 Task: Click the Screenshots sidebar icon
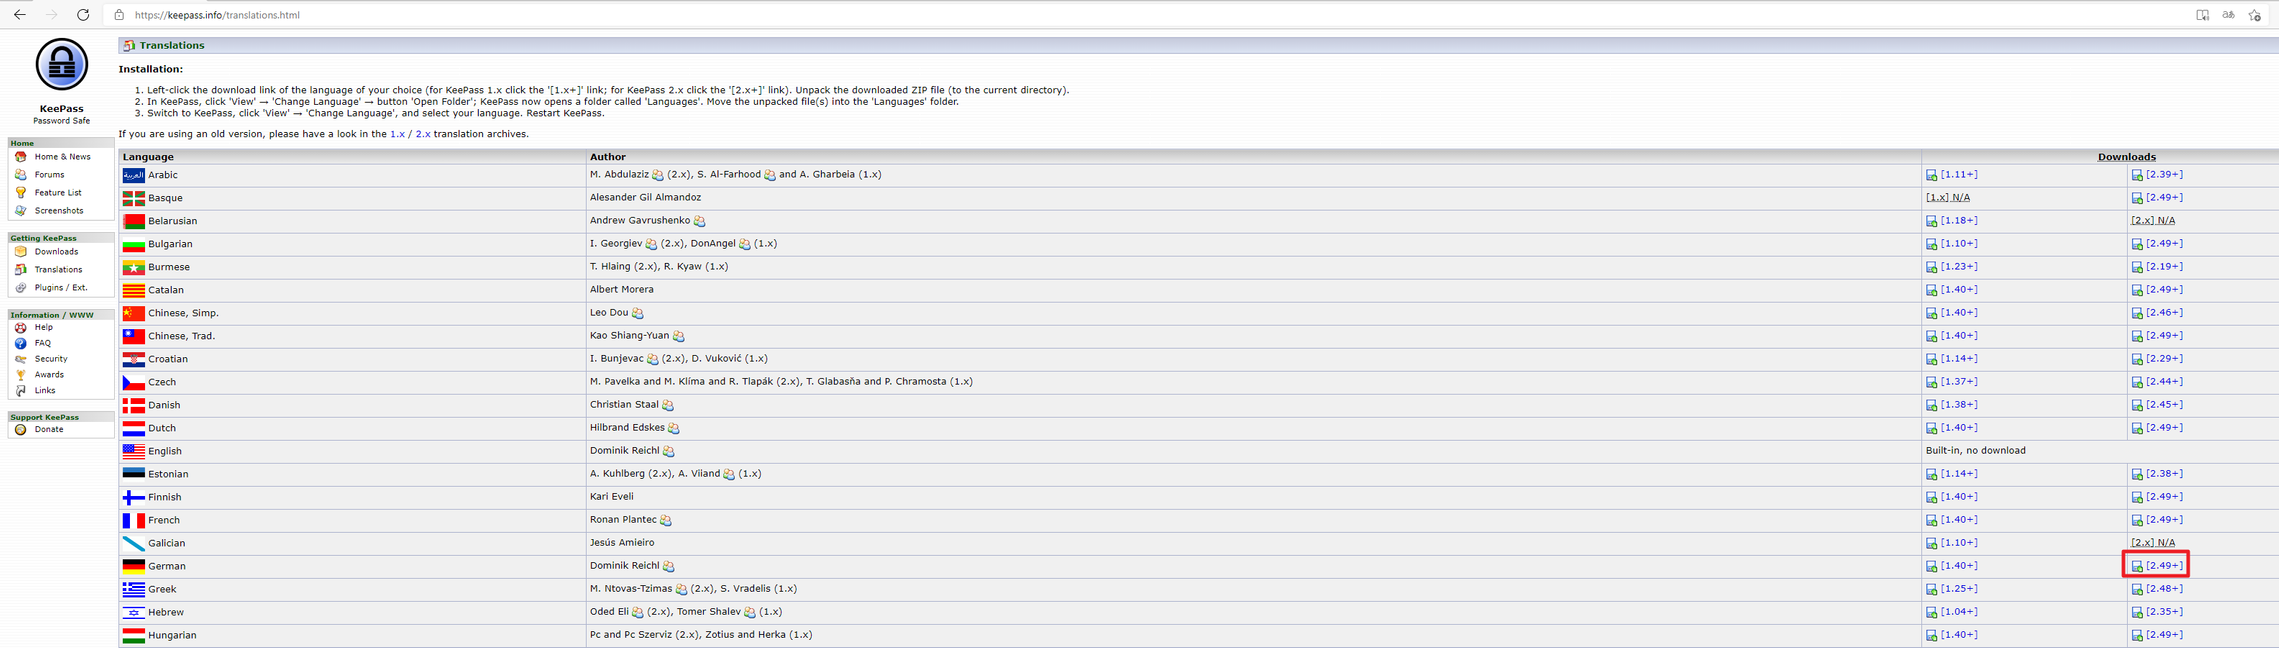pos(20,211)
